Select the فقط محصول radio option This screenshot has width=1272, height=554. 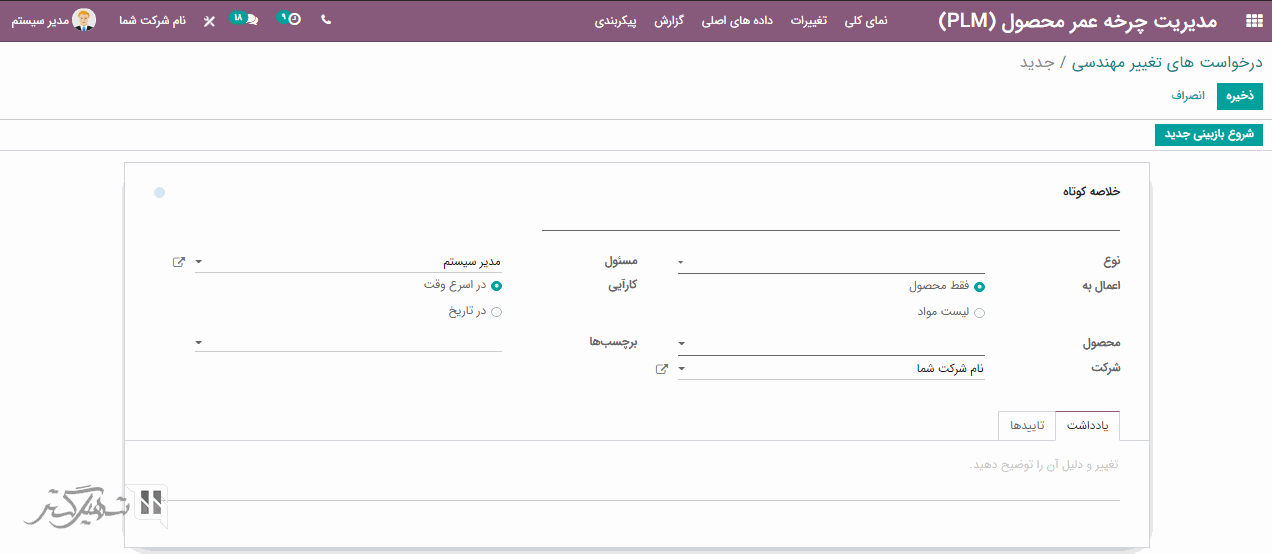pos(979,287)
